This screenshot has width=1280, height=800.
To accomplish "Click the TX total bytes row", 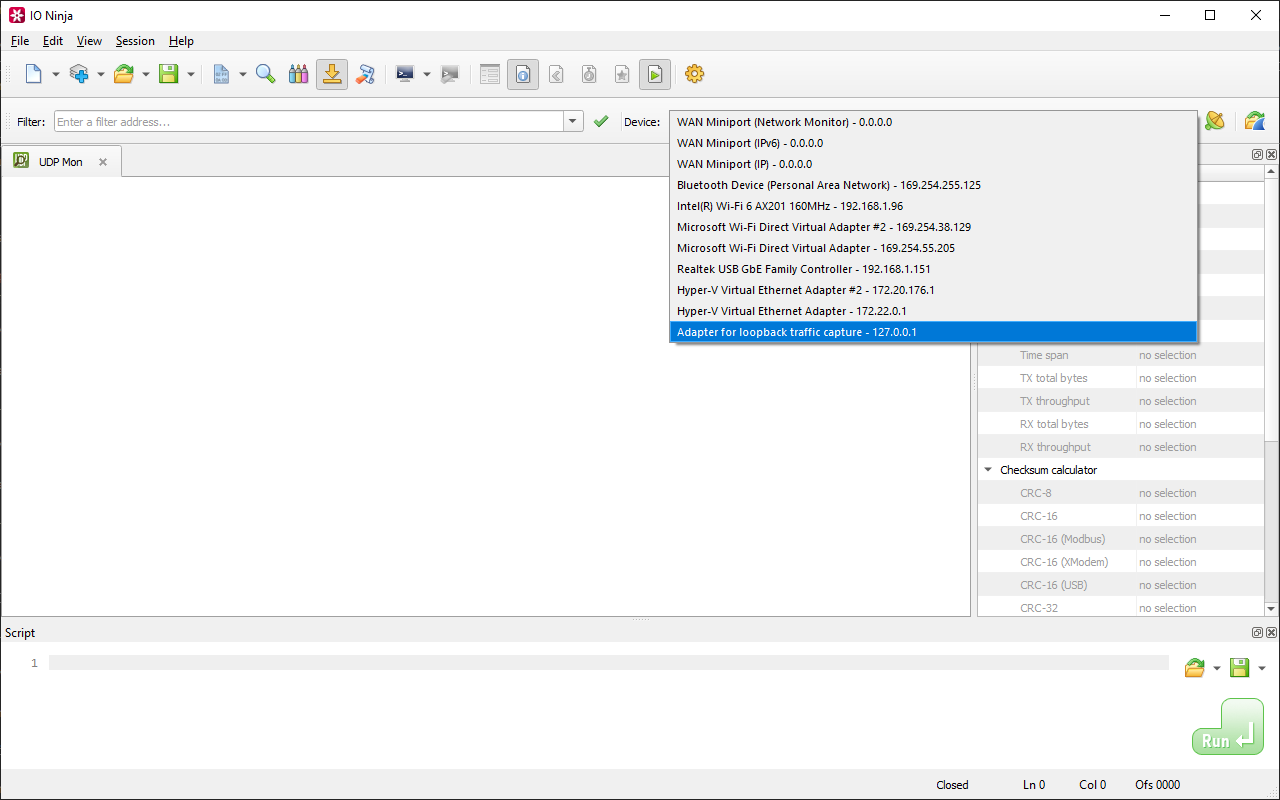I will [x=1122, y=378].
